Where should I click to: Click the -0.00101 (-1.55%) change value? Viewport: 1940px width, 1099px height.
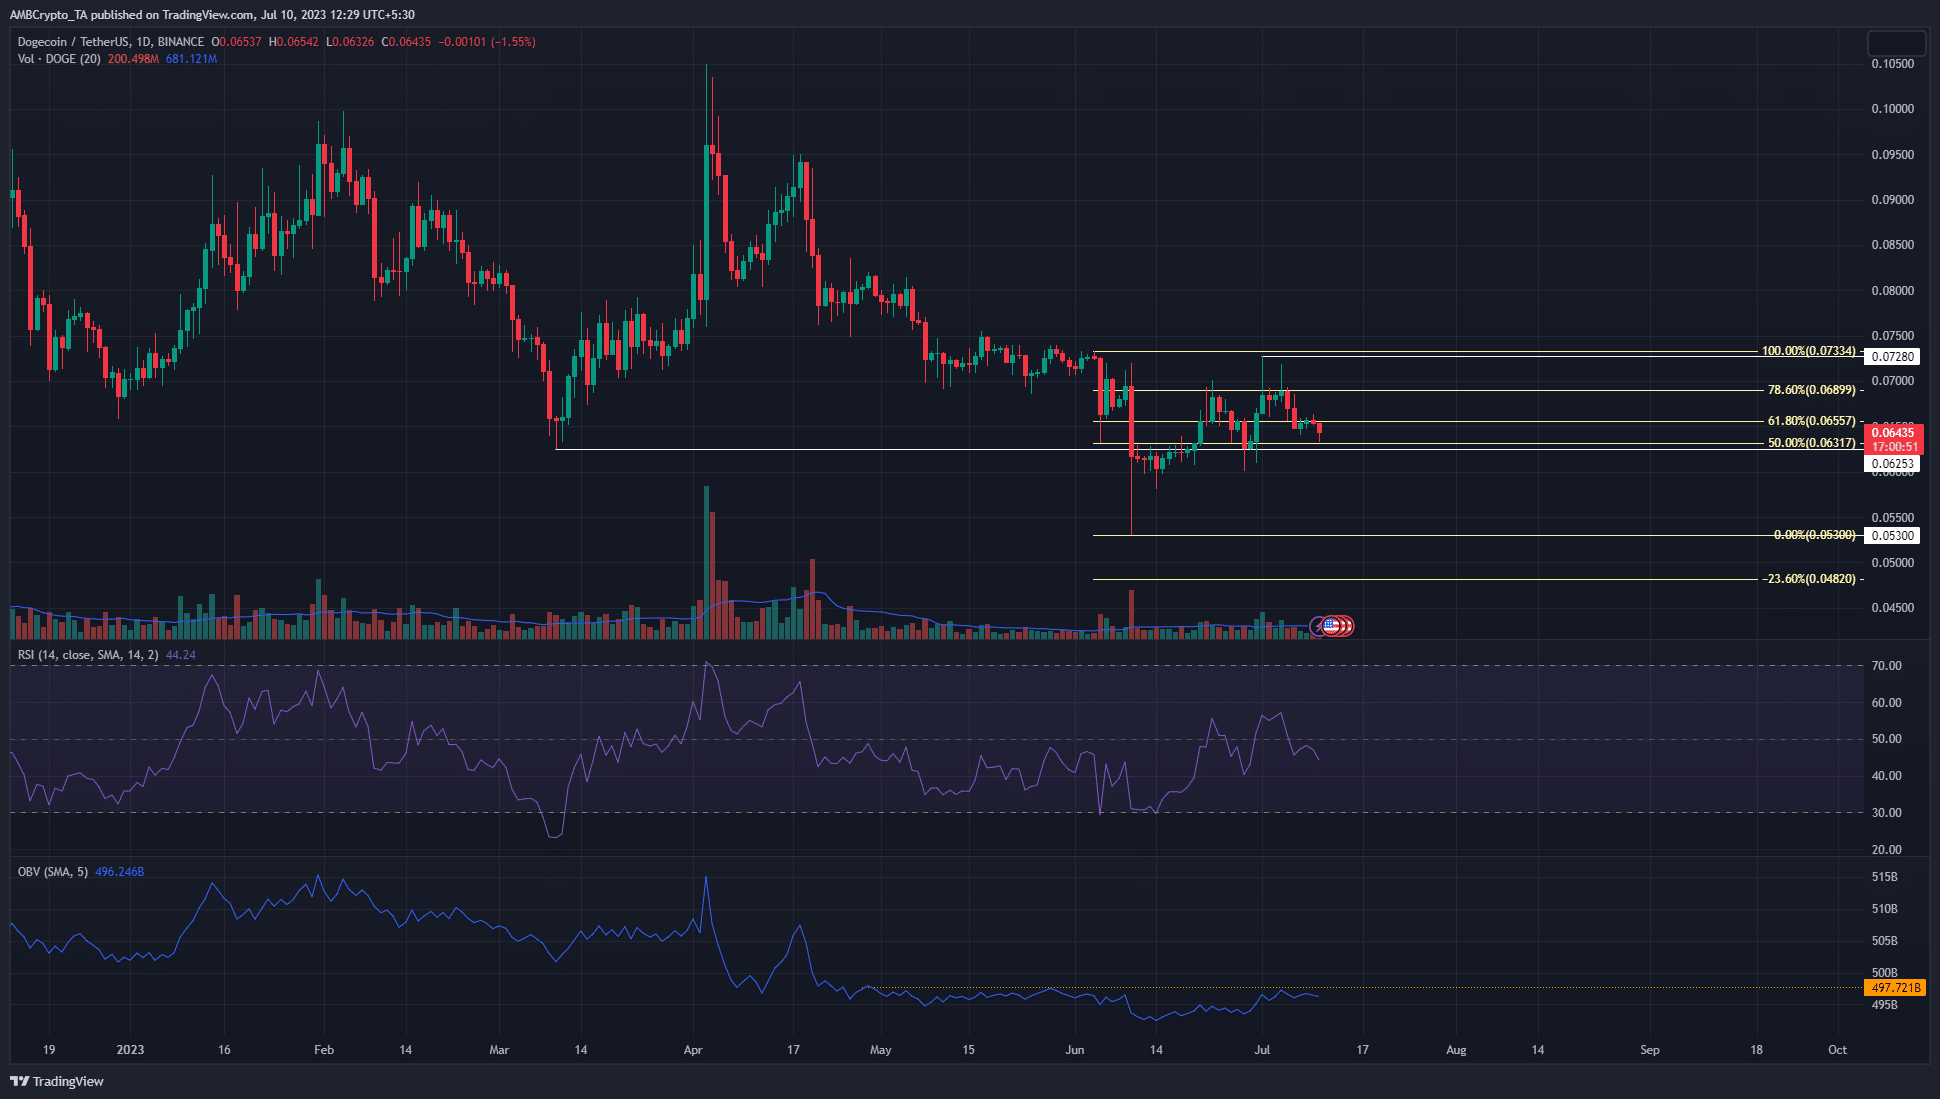pos(487,42)
